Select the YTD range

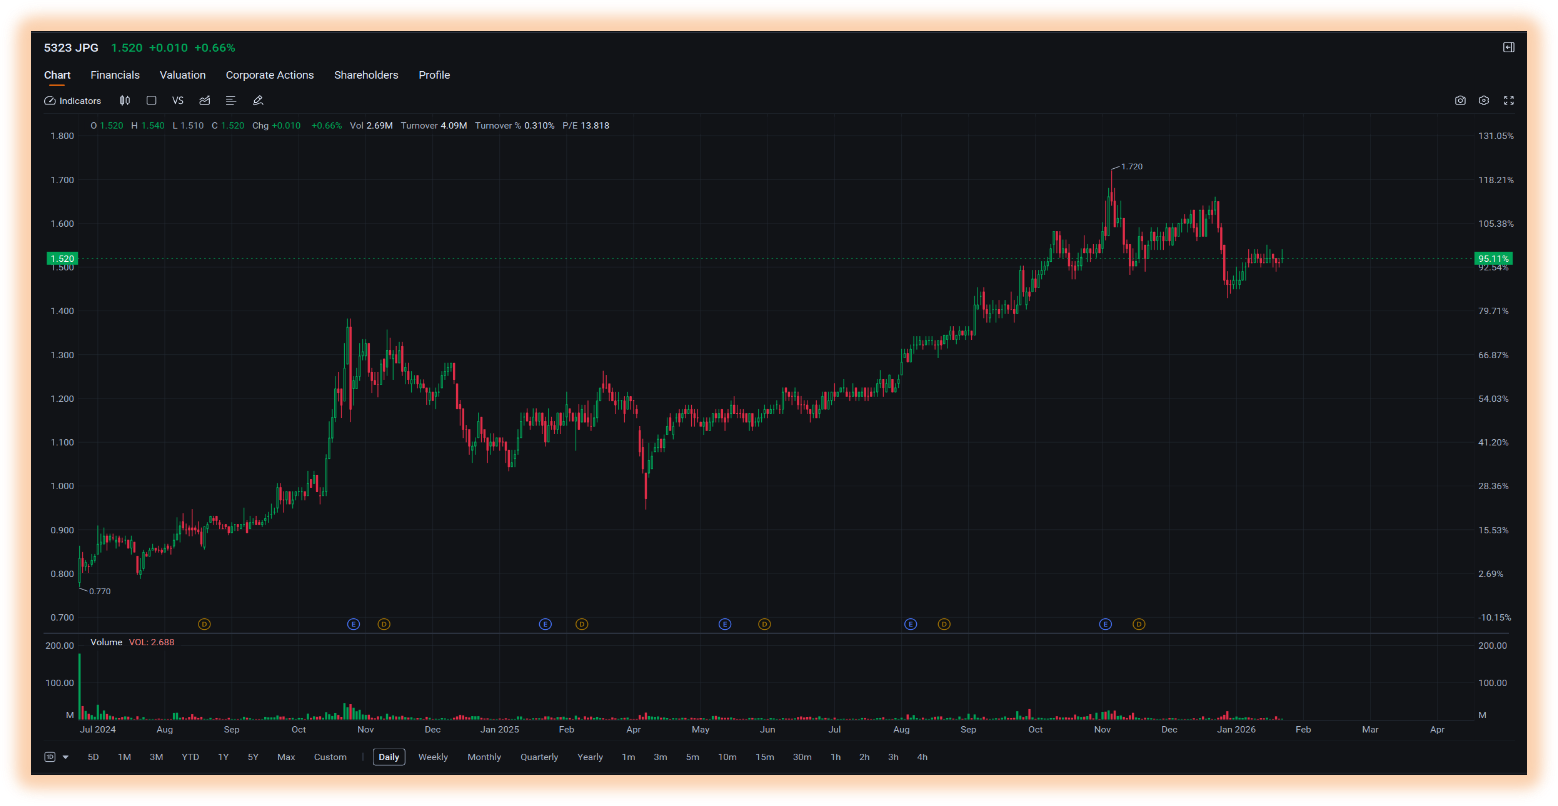pos(190,757)
